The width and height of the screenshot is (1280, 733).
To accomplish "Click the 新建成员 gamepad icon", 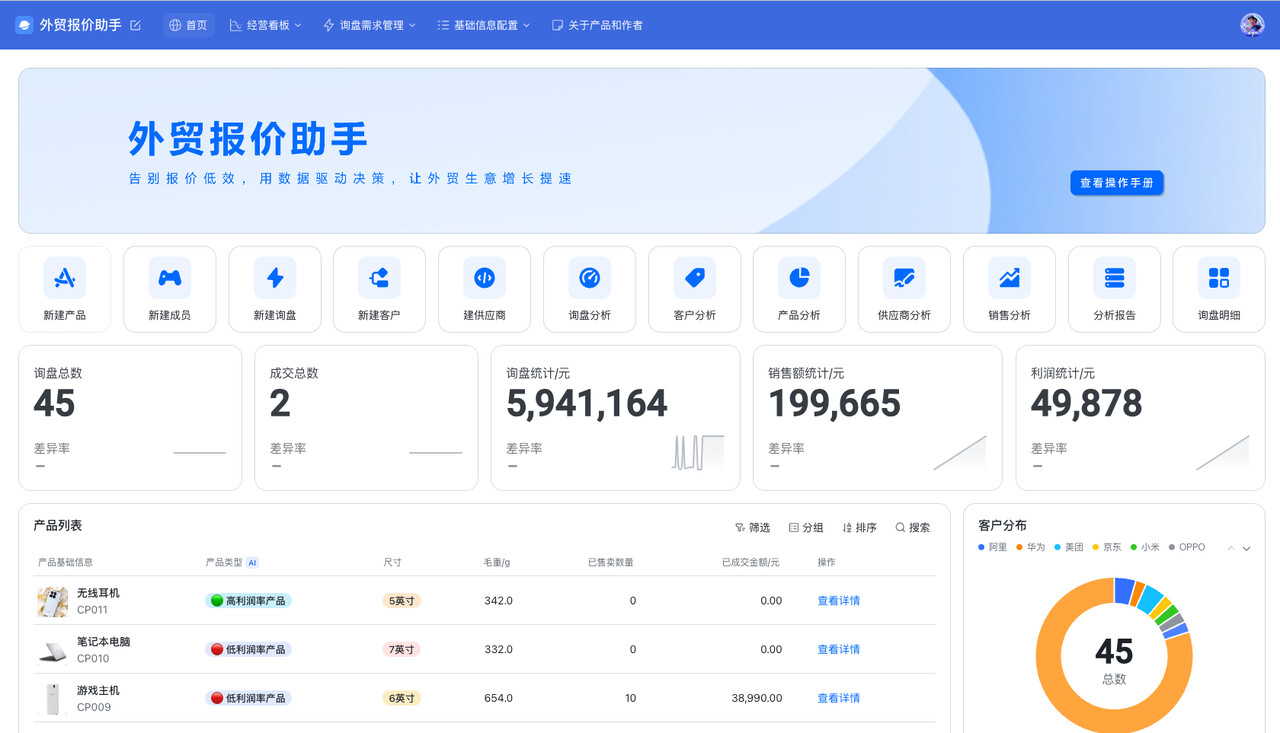I will pyautogui.click(x=170, y=278).
